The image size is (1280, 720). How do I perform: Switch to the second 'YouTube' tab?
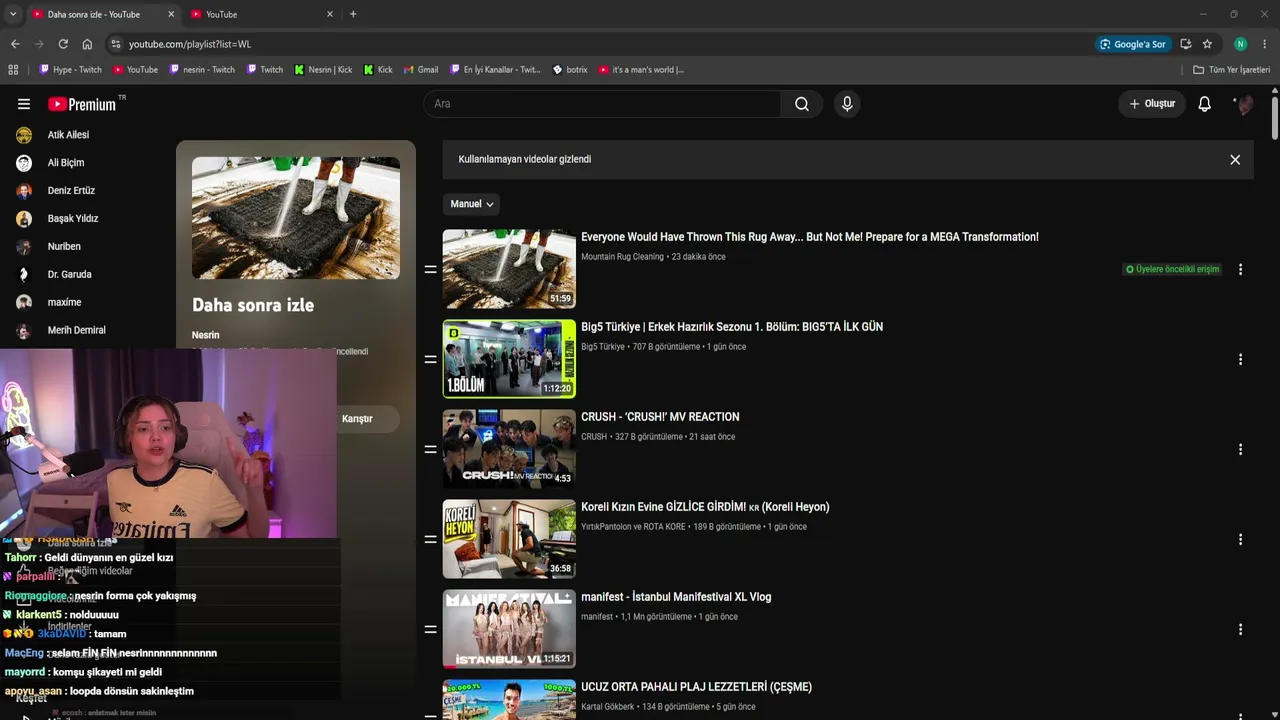pyautogui.click(x=262, y=14)
